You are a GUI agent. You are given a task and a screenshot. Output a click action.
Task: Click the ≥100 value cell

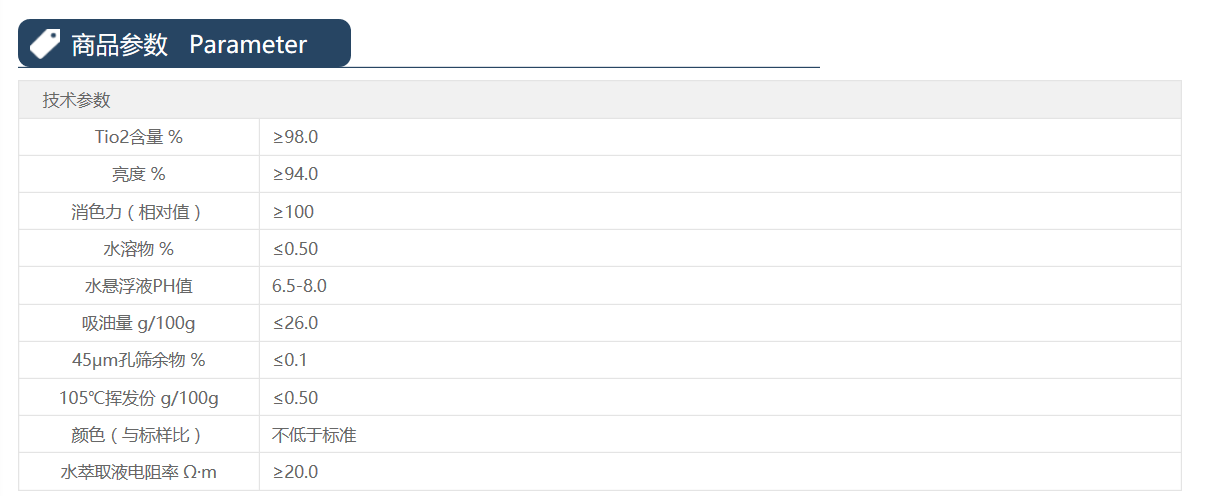coord(293,212)
